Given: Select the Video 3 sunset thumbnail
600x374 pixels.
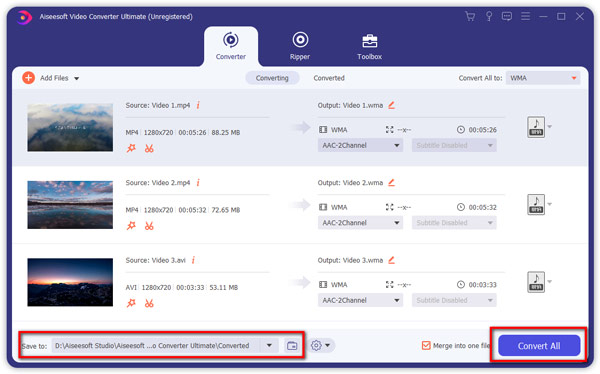Looking at the screenshot, I should 70,282.
